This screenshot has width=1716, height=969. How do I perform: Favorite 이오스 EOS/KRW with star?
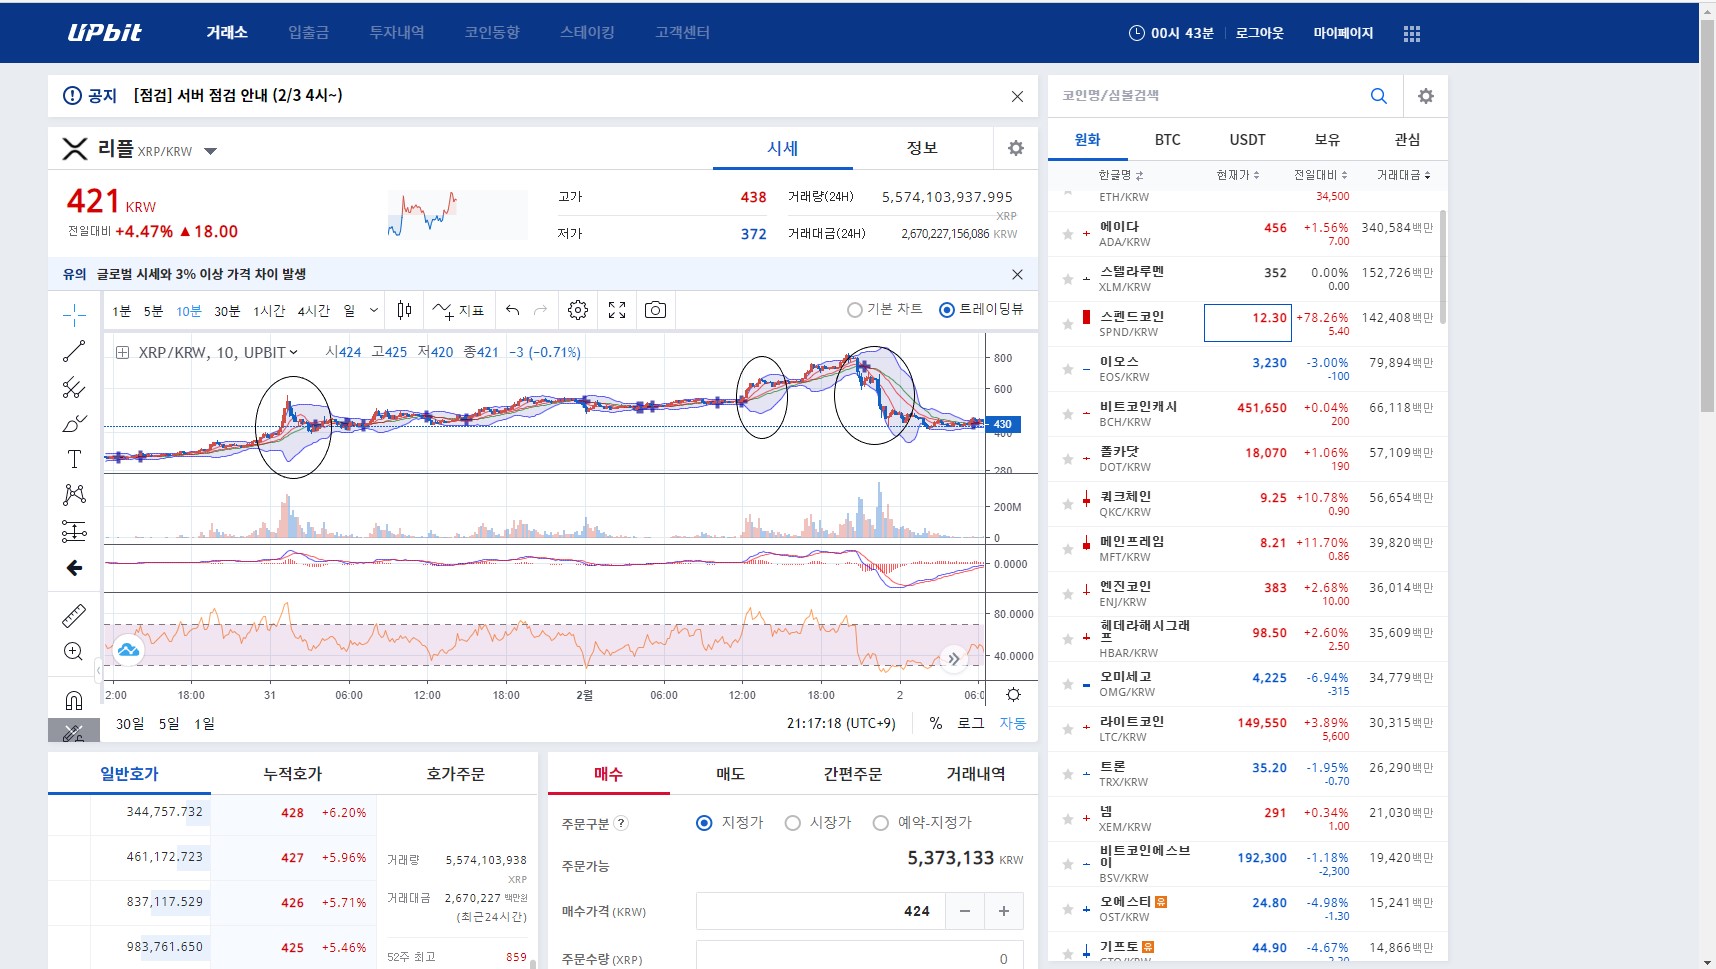click(1068, 369)
